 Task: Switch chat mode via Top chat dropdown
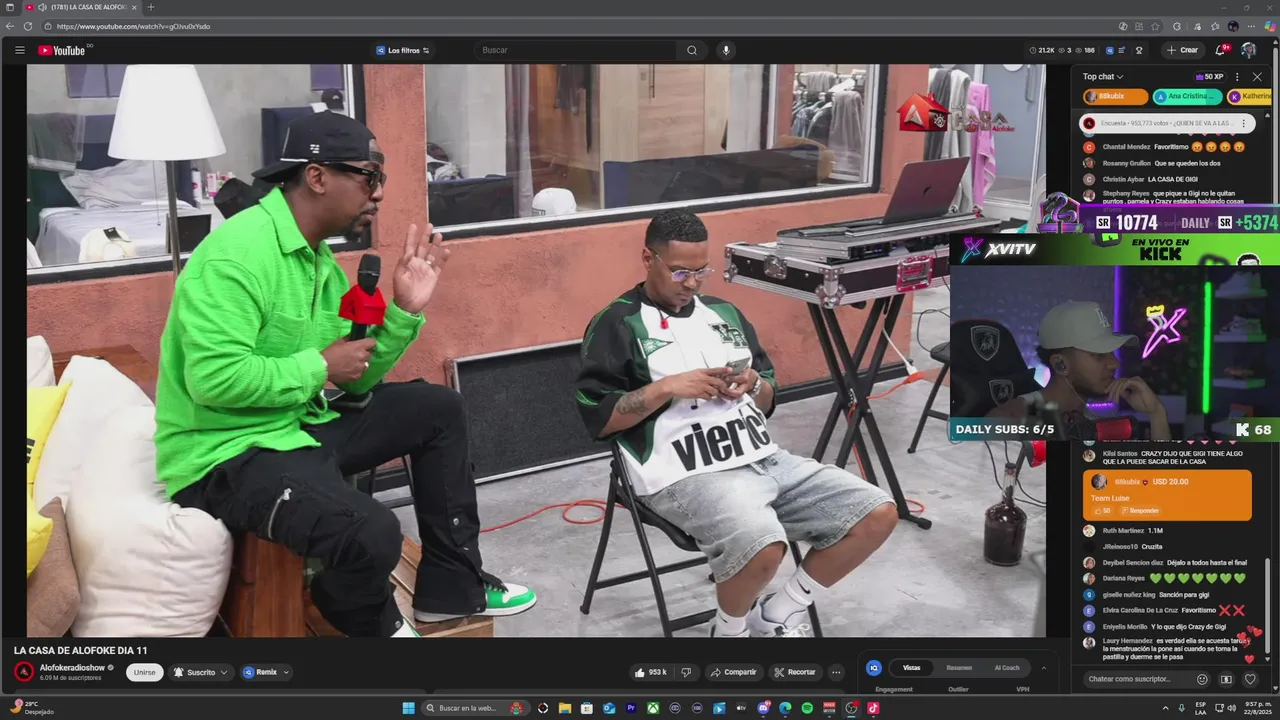coord(1103,77)
